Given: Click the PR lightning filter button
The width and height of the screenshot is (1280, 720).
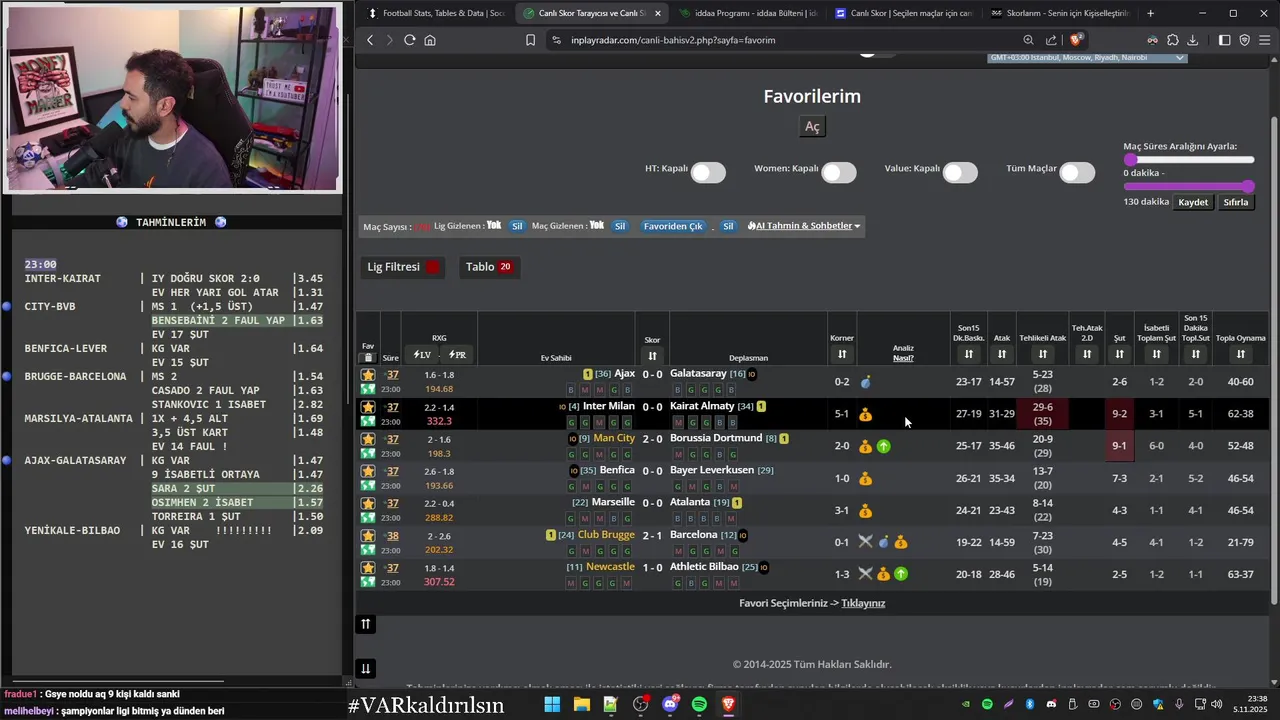Looking at the screenshot, I should (x=457, y=355).
